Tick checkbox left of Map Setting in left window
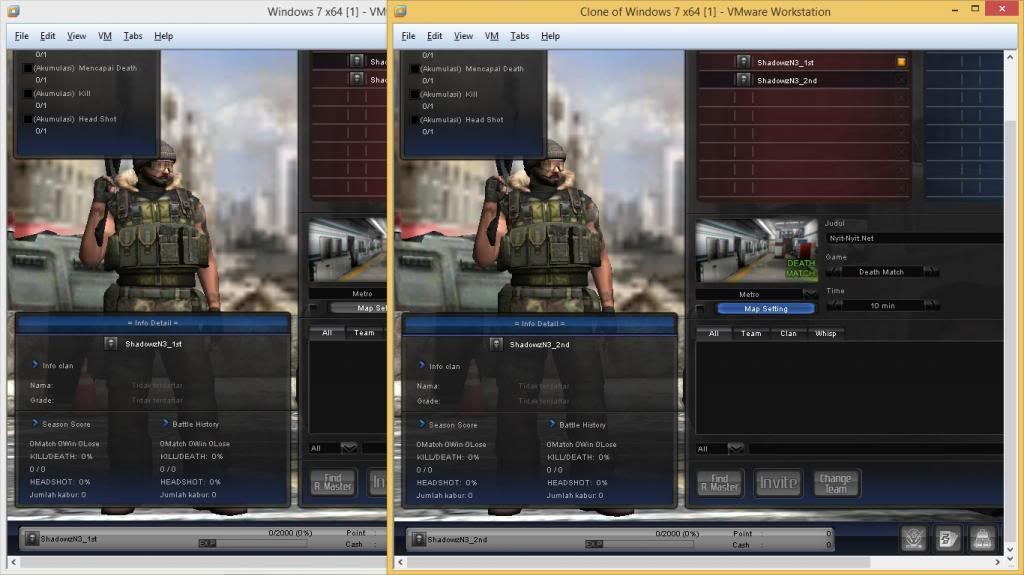The image size is (1024, 575). click(x=313, y=308)
